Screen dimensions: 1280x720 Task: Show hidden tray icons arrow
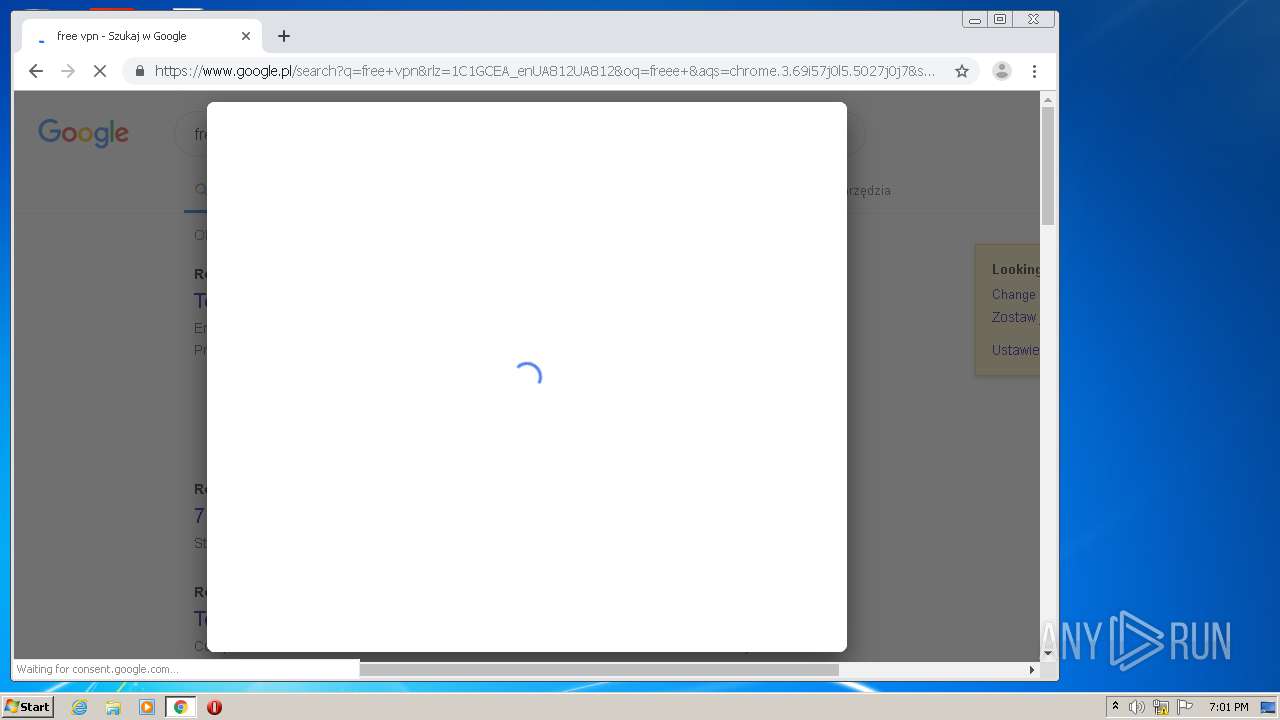click(x=1115, y=707)
